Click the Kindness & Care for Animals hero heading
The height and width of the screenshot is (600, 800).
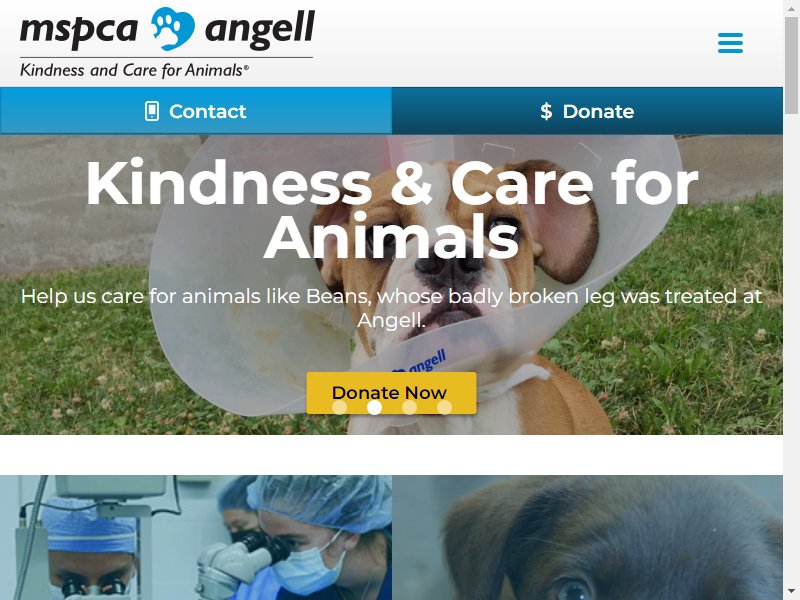tap(391, 210)
